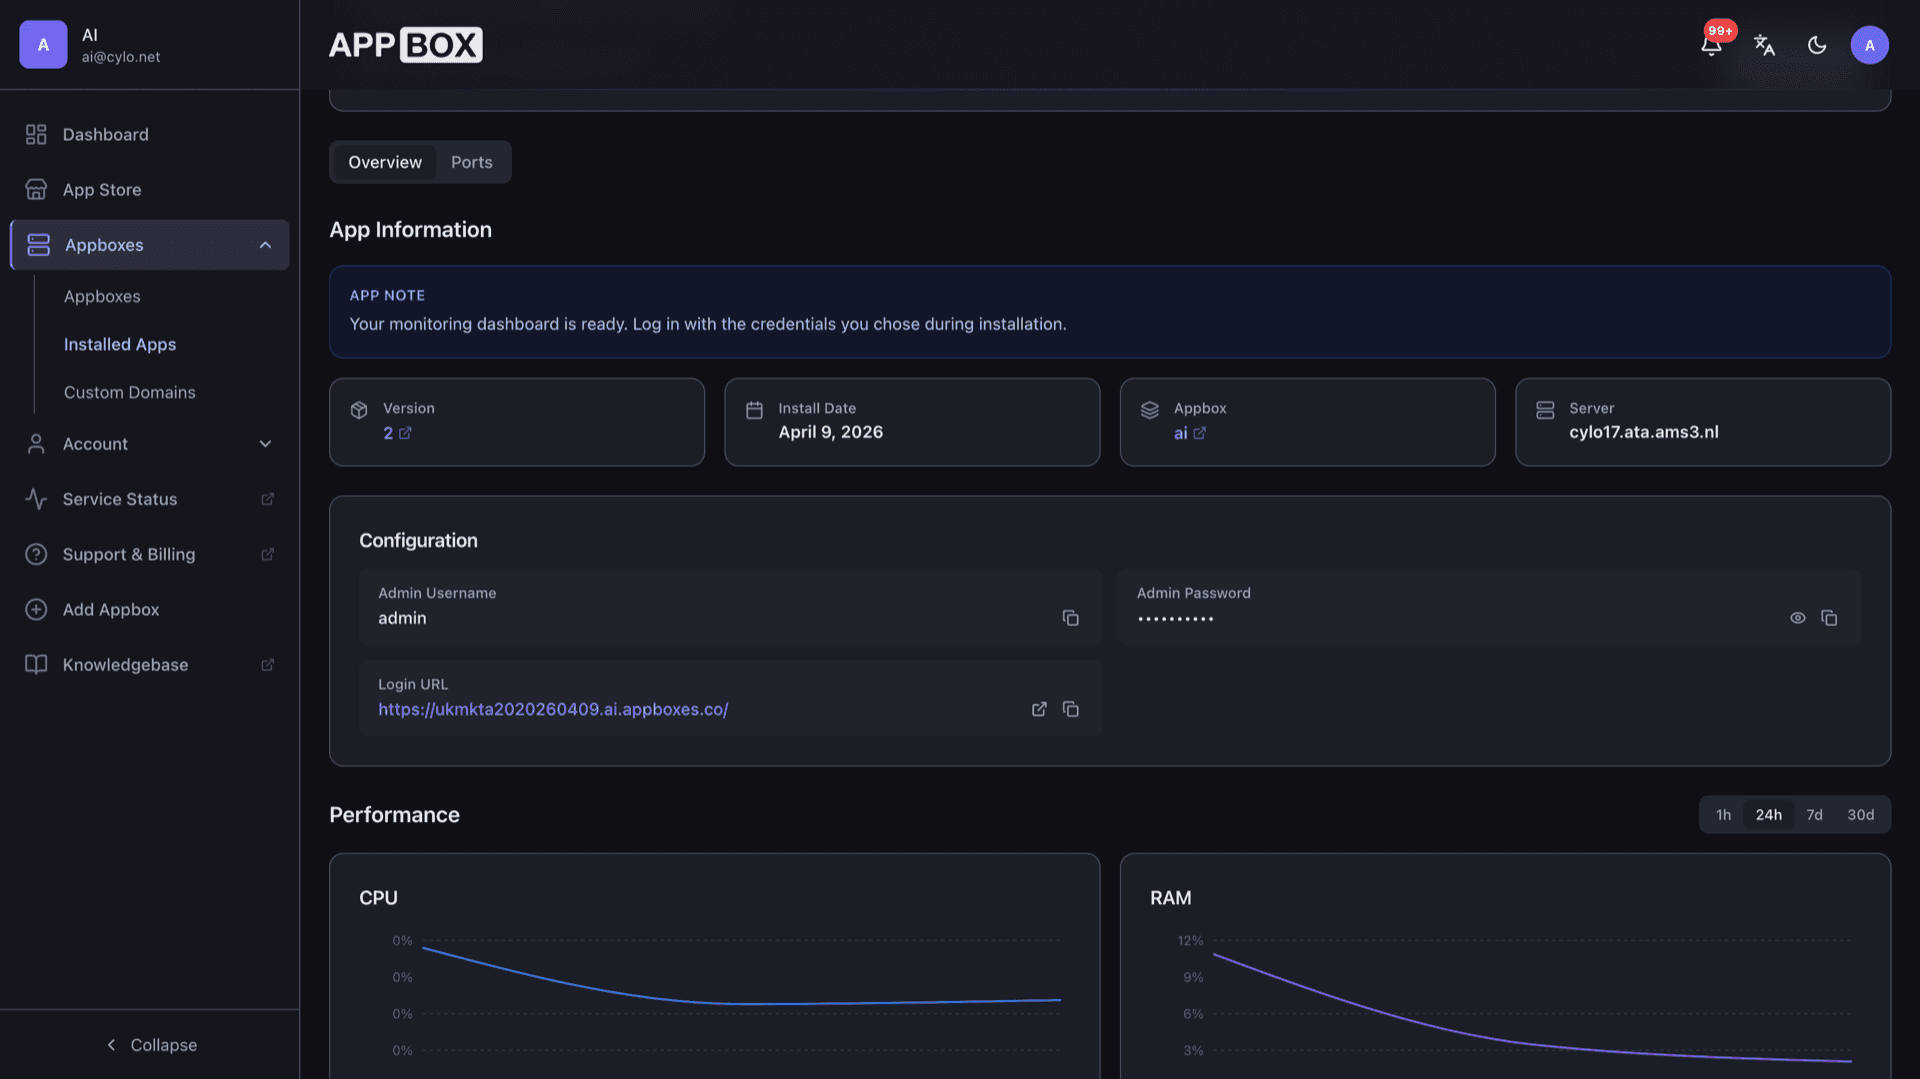Click the Account person icon
1920x1079 pixels.
click(36, 444)
